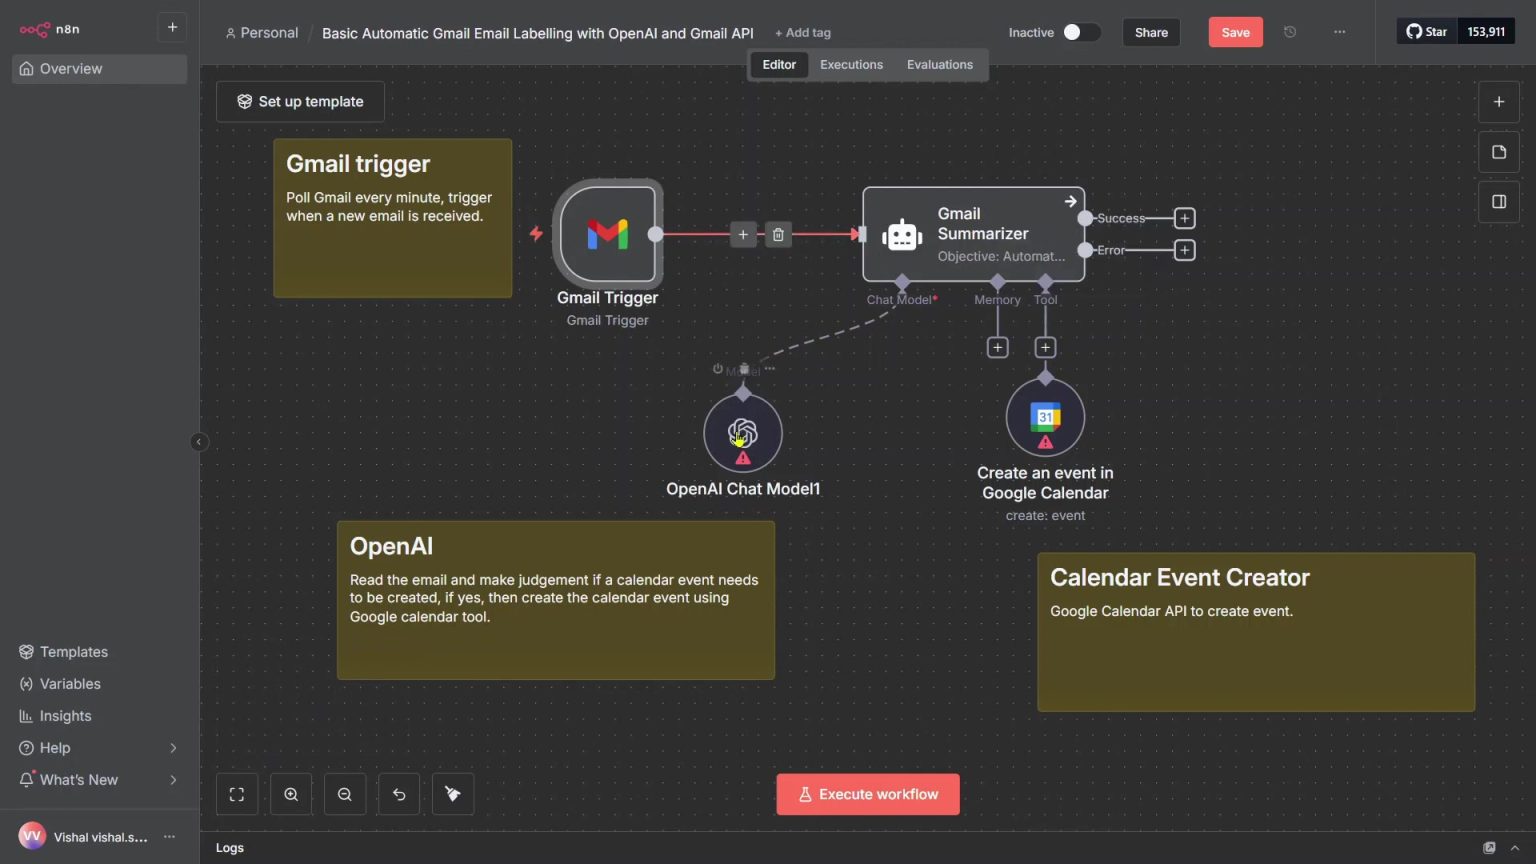Delete the connection via trash icon

[x=778, y=234]
